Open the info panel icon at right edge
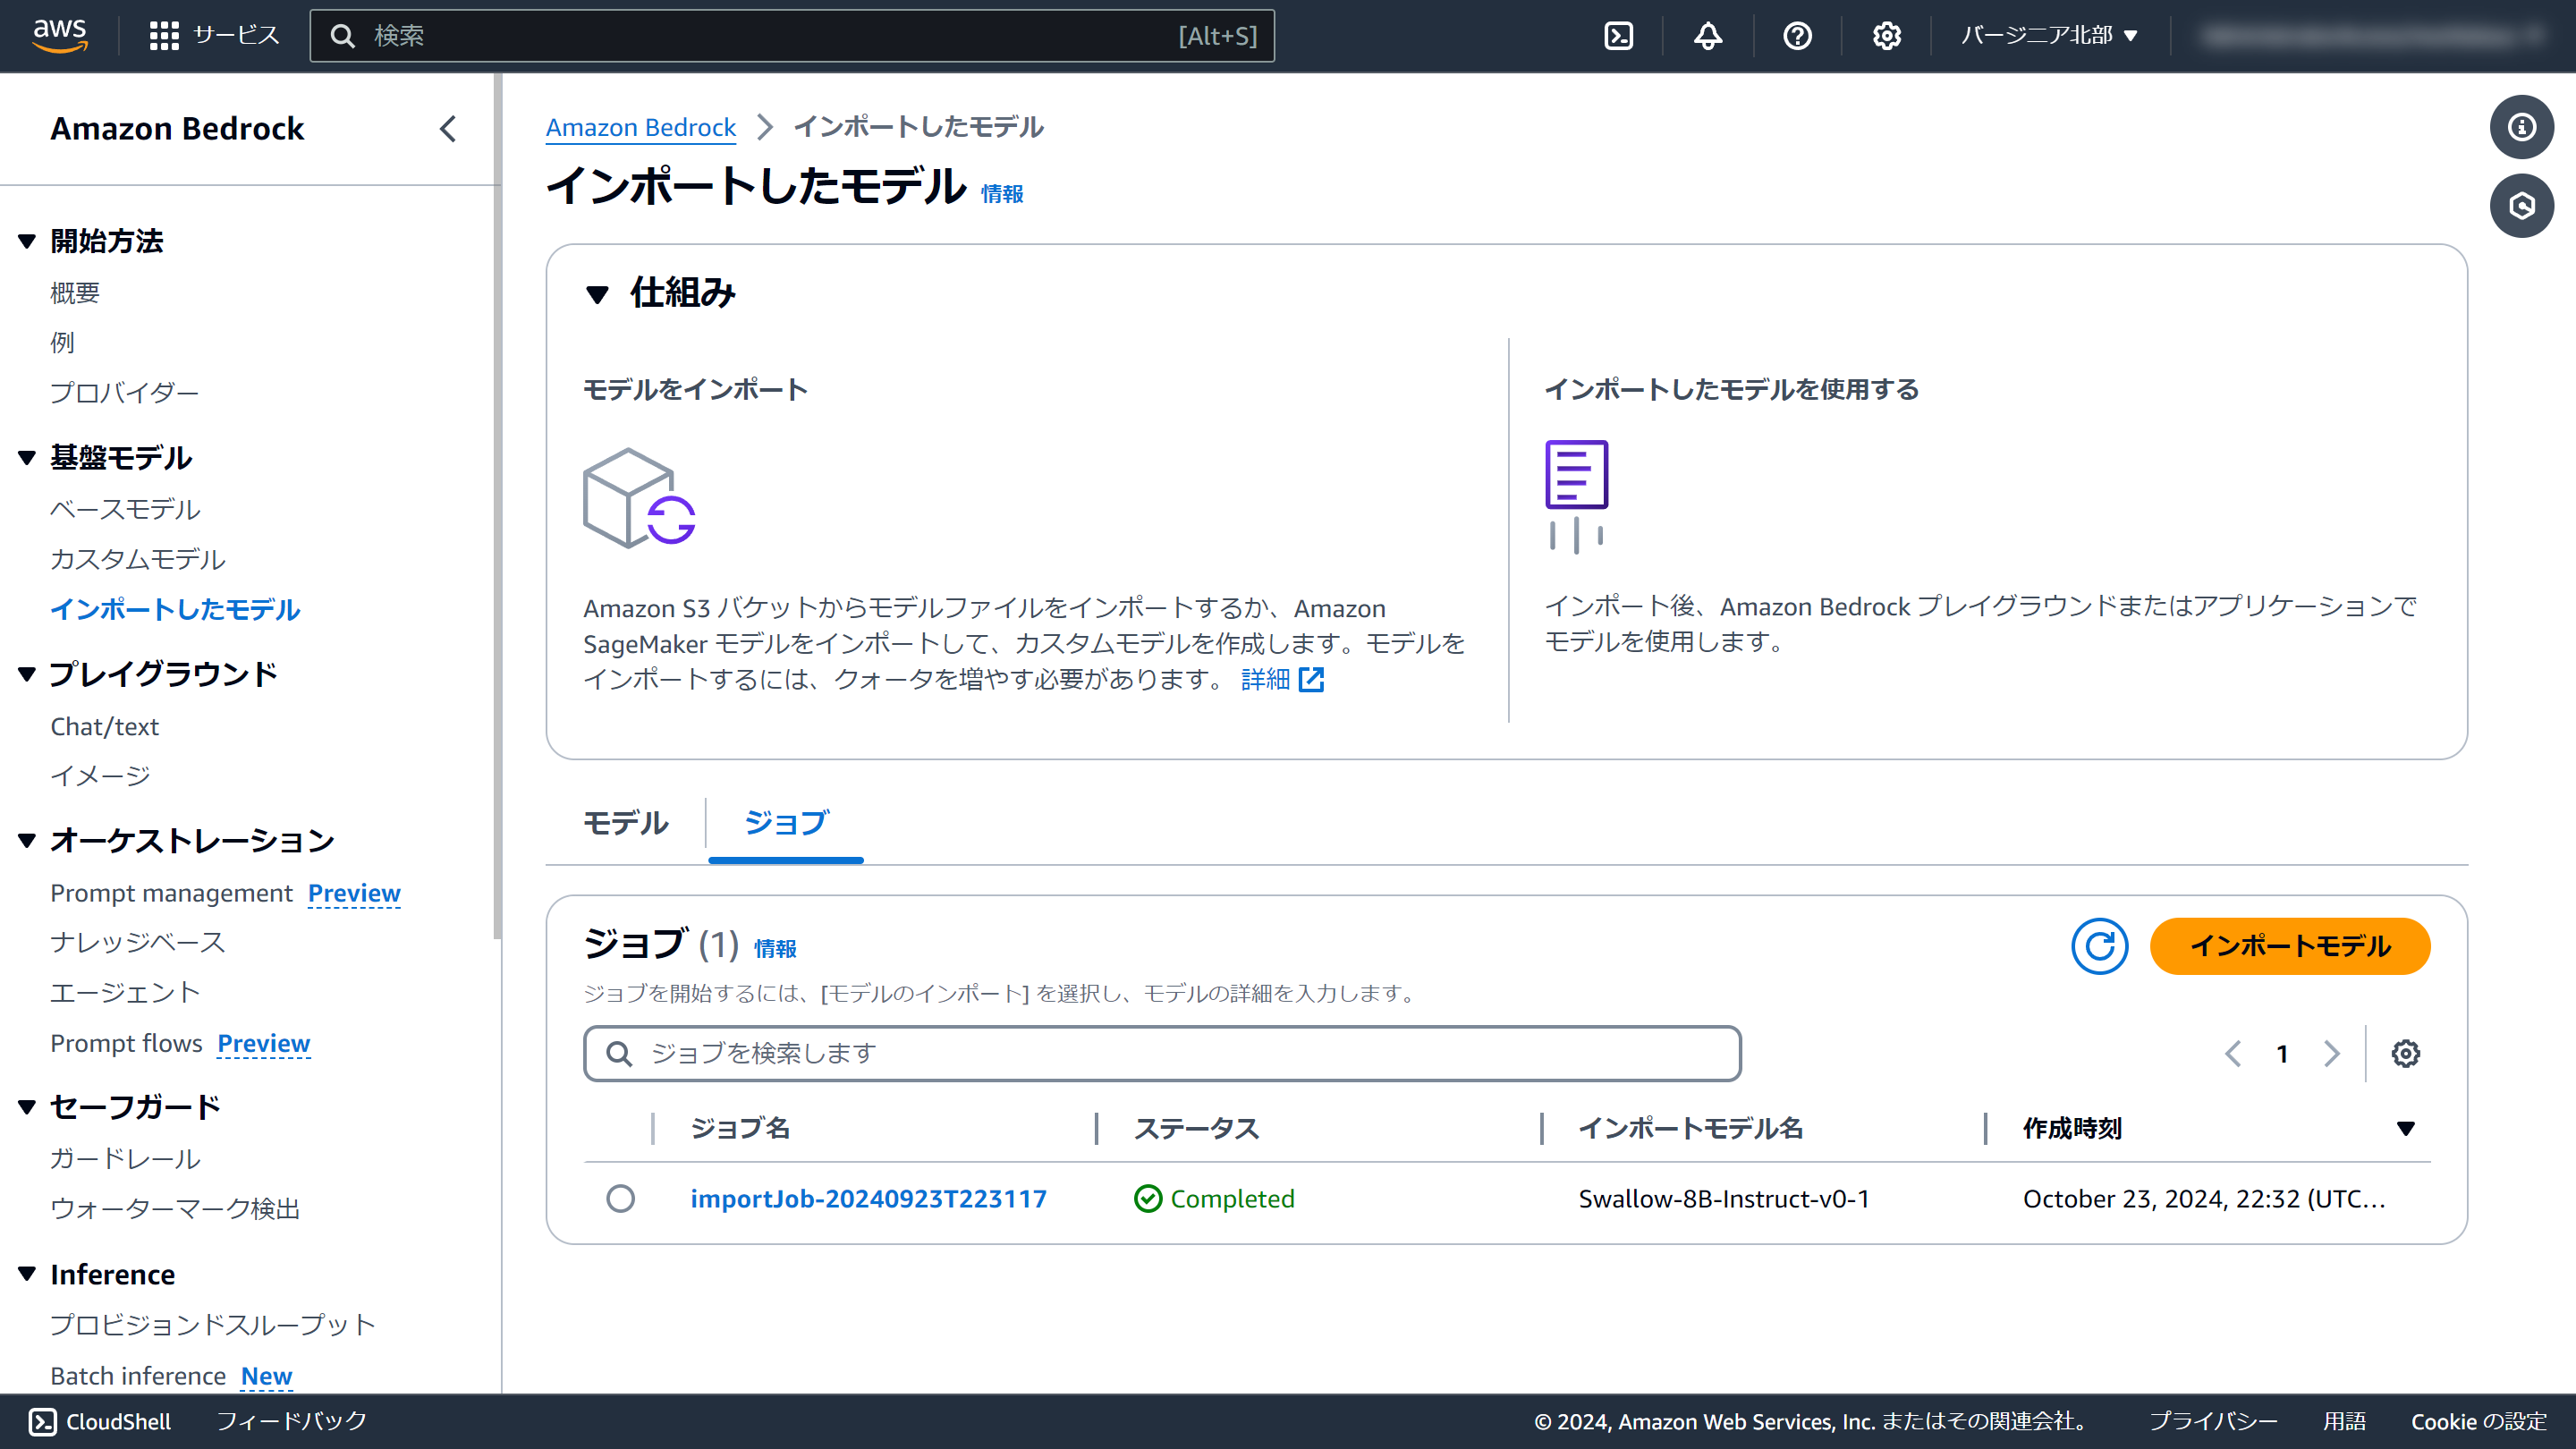 pos(2521,127)
